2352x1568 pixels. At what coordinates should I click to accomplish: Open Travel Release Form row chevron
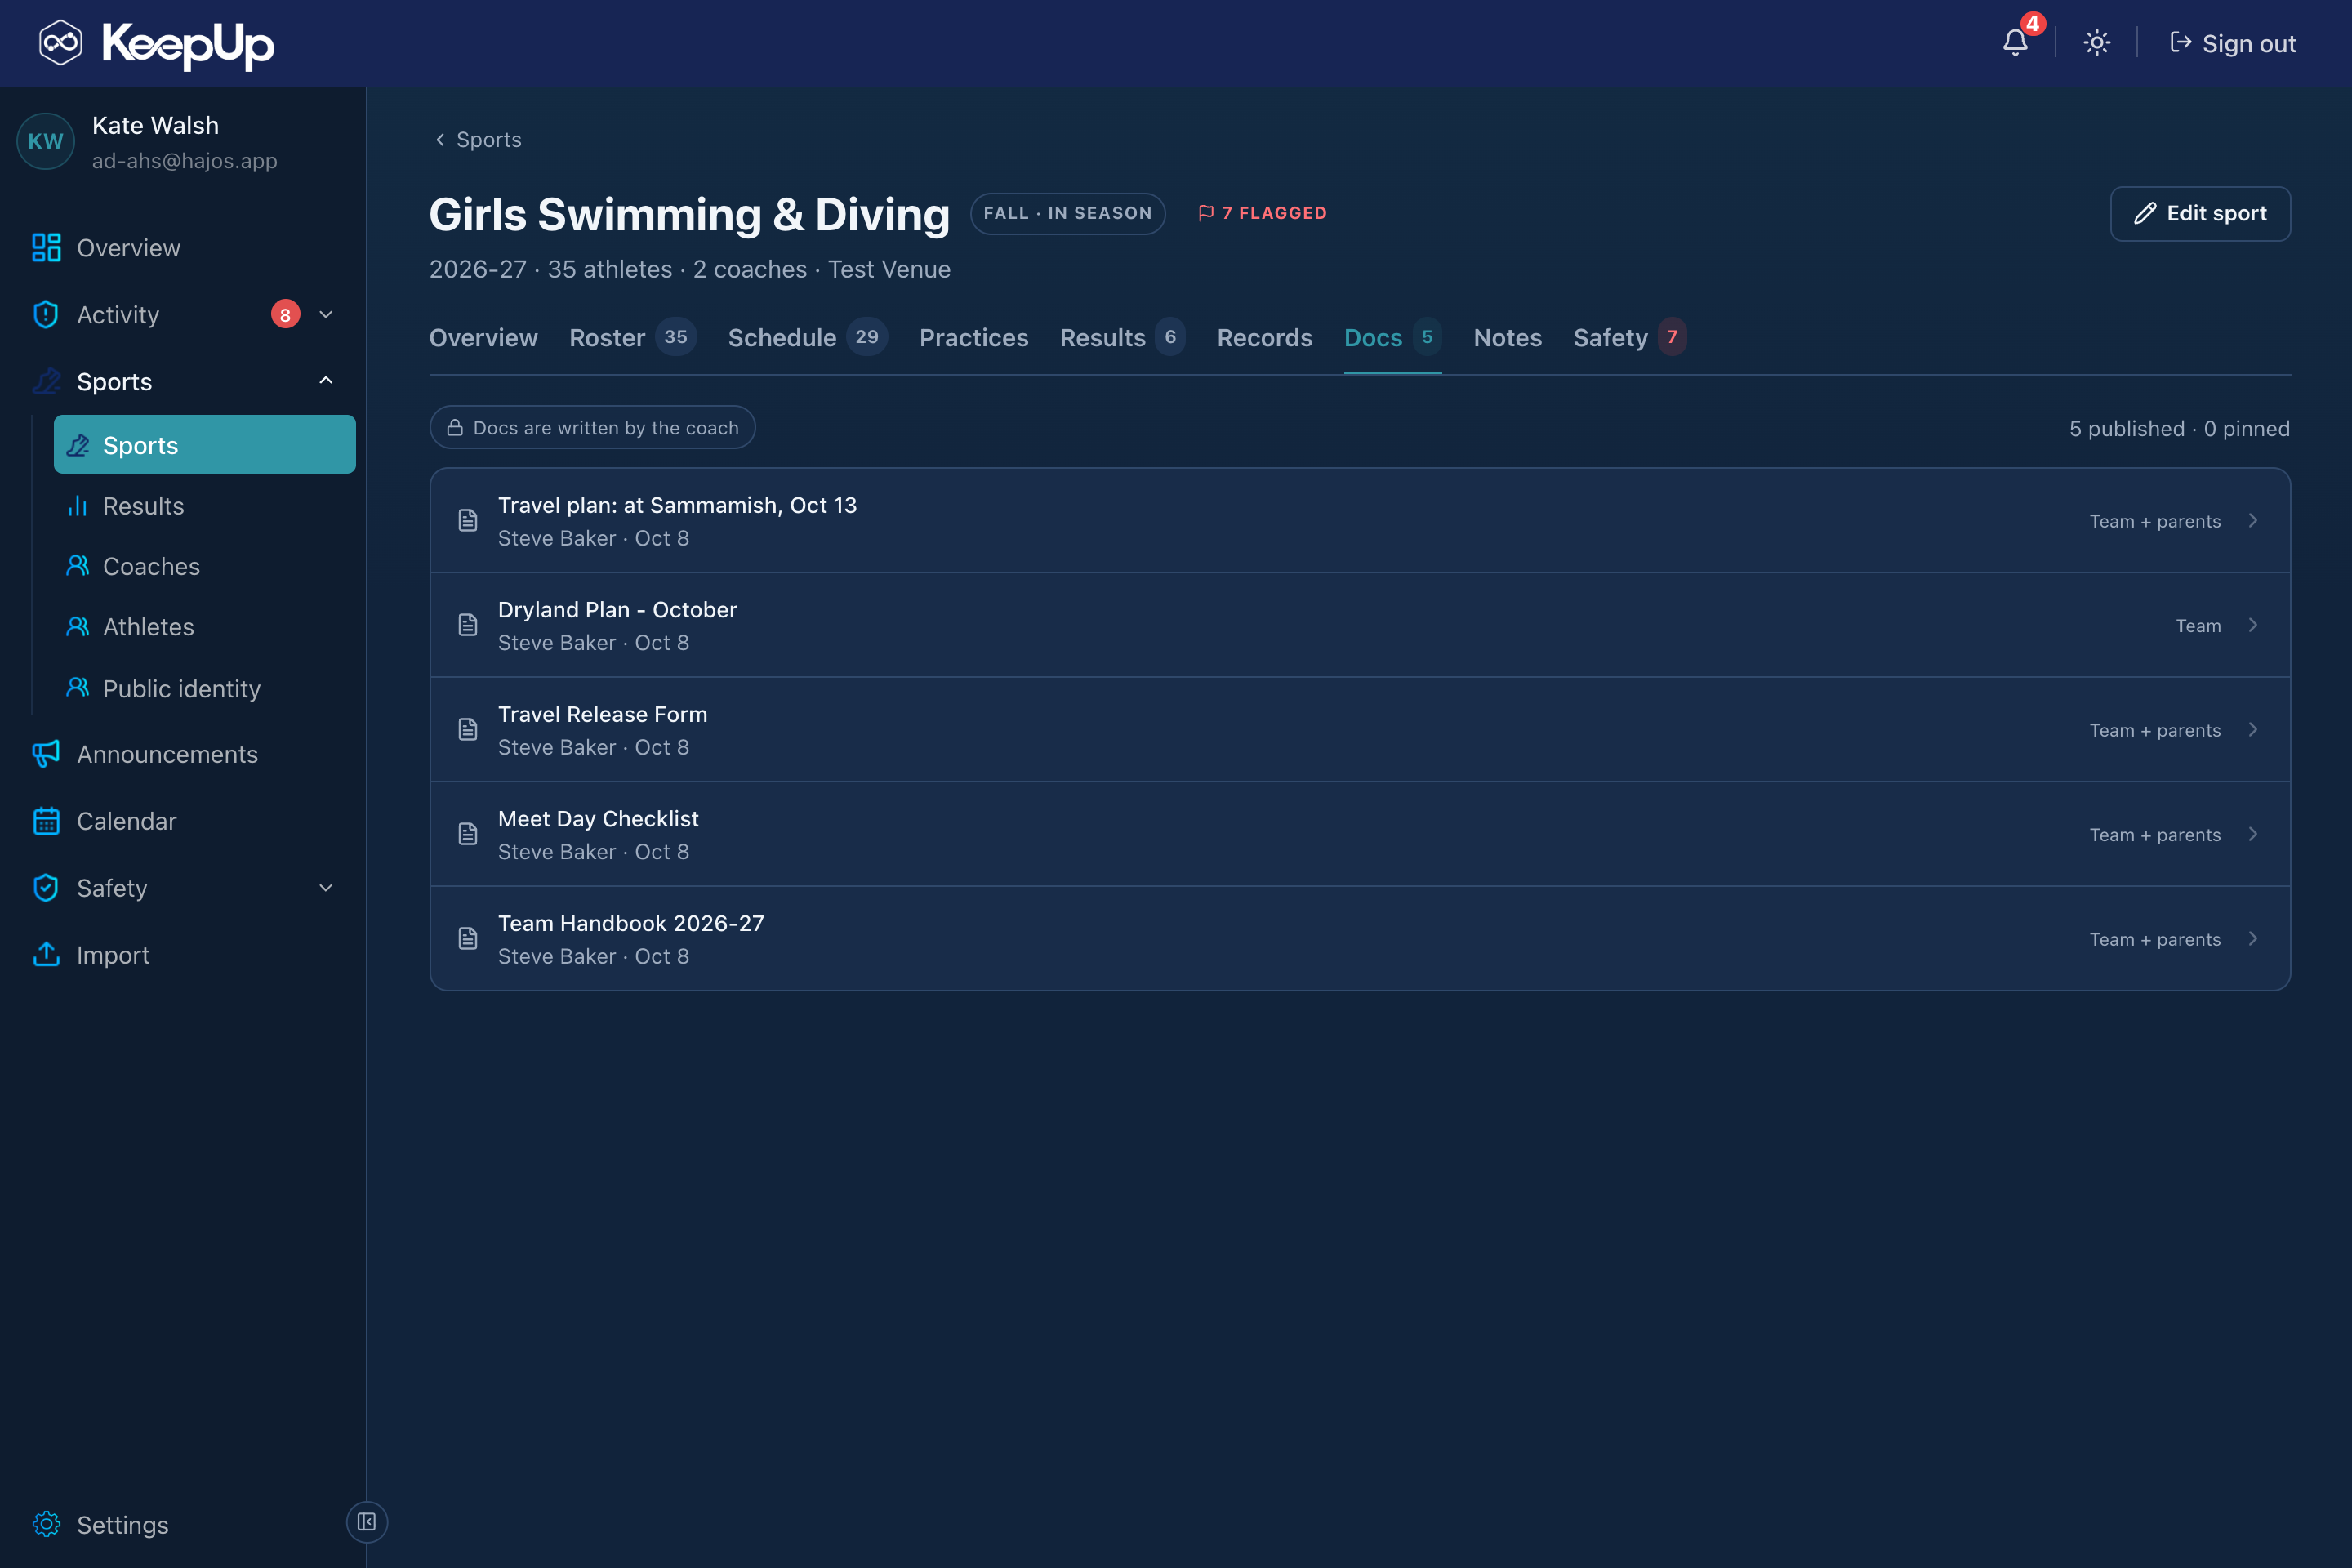pyautogui.click(x=2253, y=729)
